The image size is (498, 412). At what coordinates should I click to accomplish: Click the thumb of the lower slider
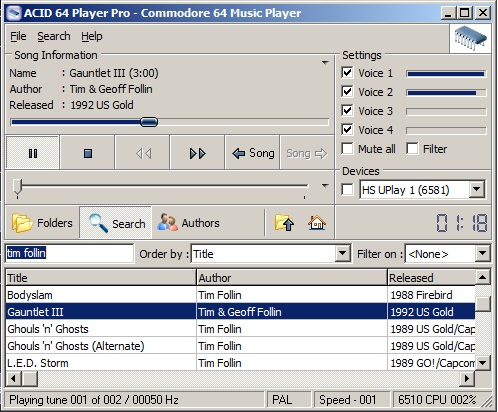click(x=17, y=187)
